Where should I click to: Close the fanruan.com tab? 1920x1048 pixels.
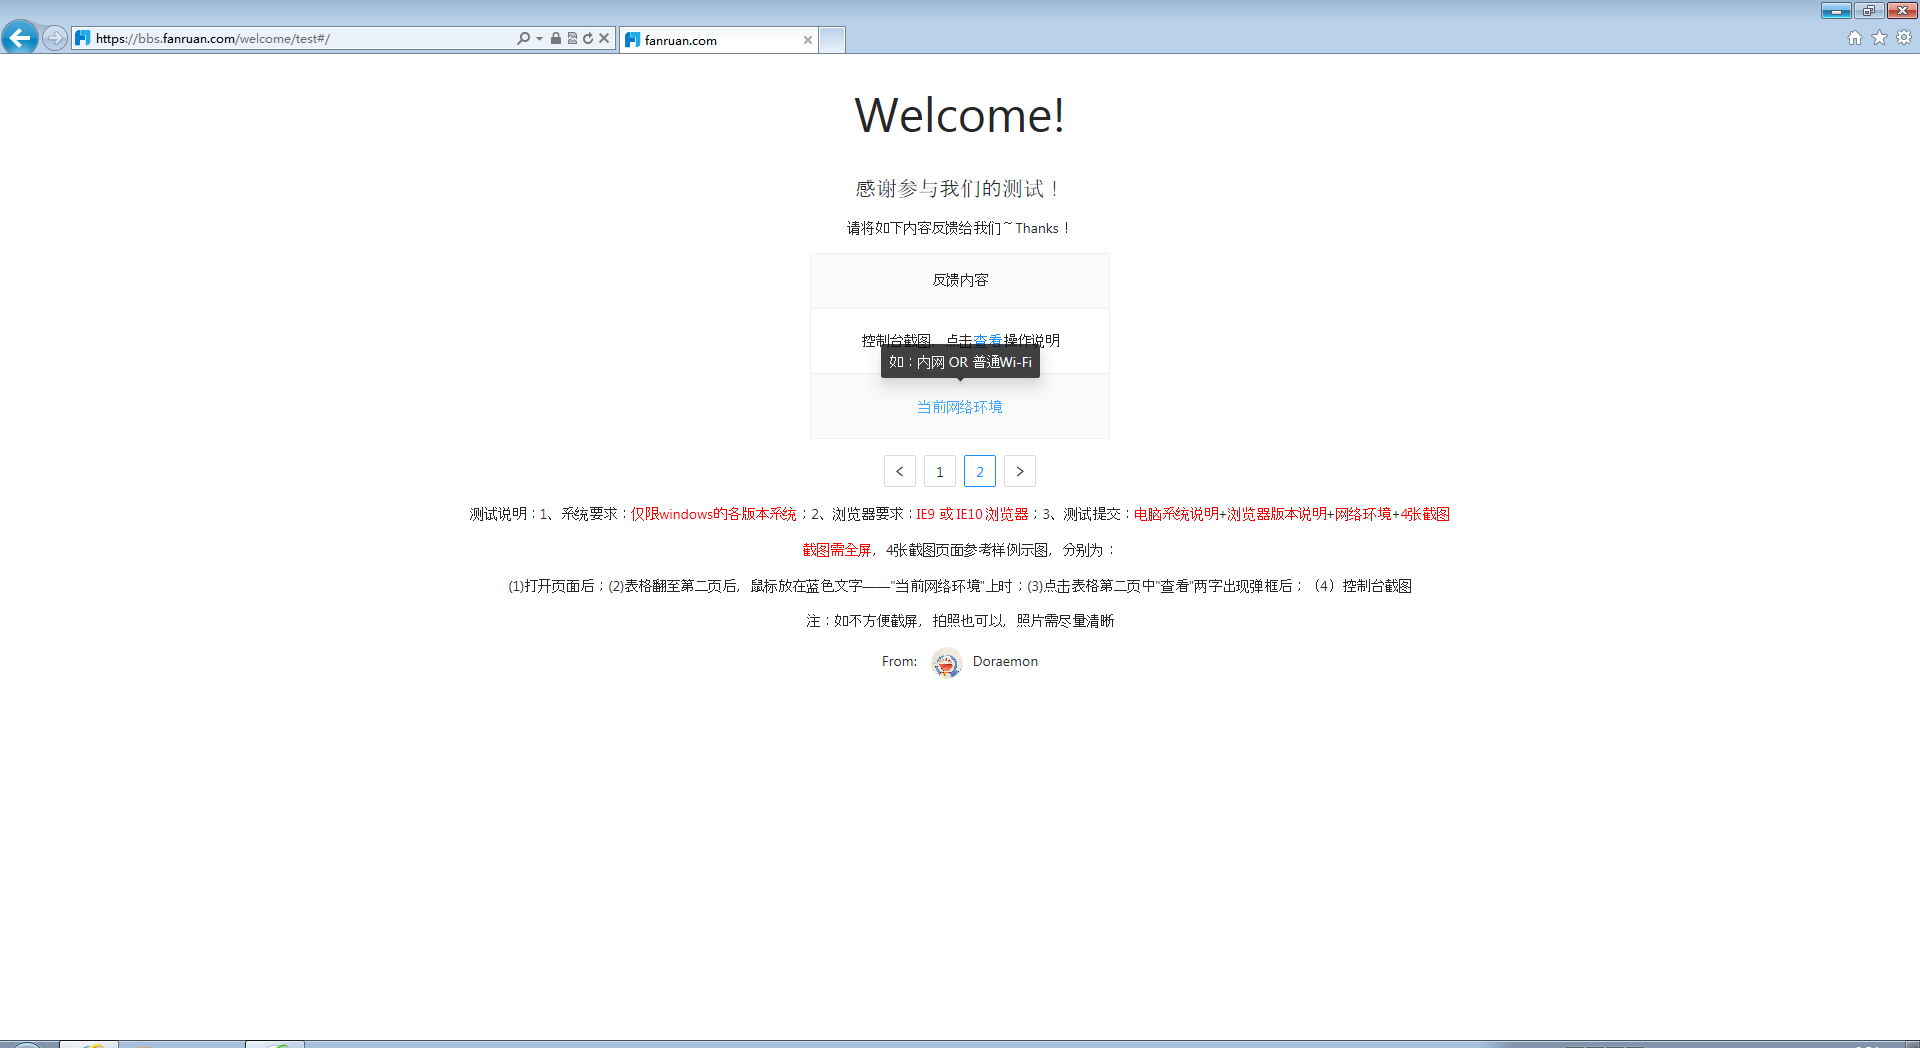pyautogui.click(x=808, y=40)
